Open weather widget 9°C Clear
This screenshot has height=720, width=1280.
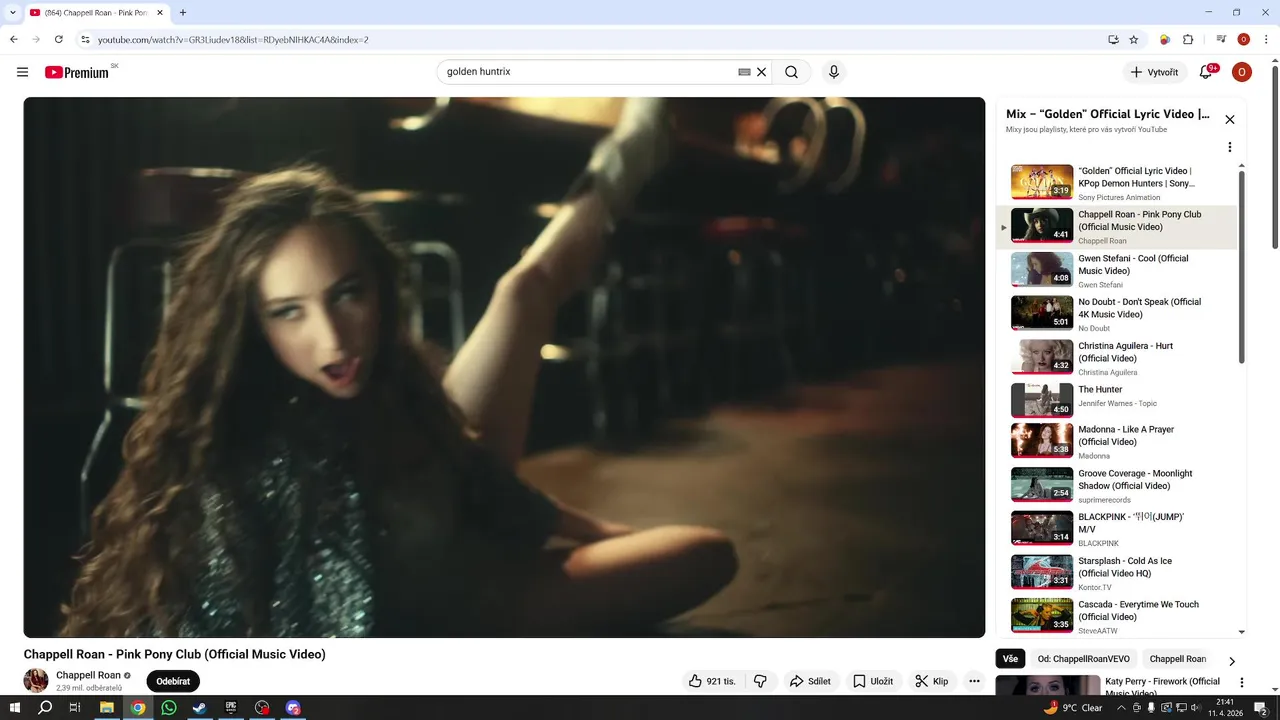(1074, 707)
